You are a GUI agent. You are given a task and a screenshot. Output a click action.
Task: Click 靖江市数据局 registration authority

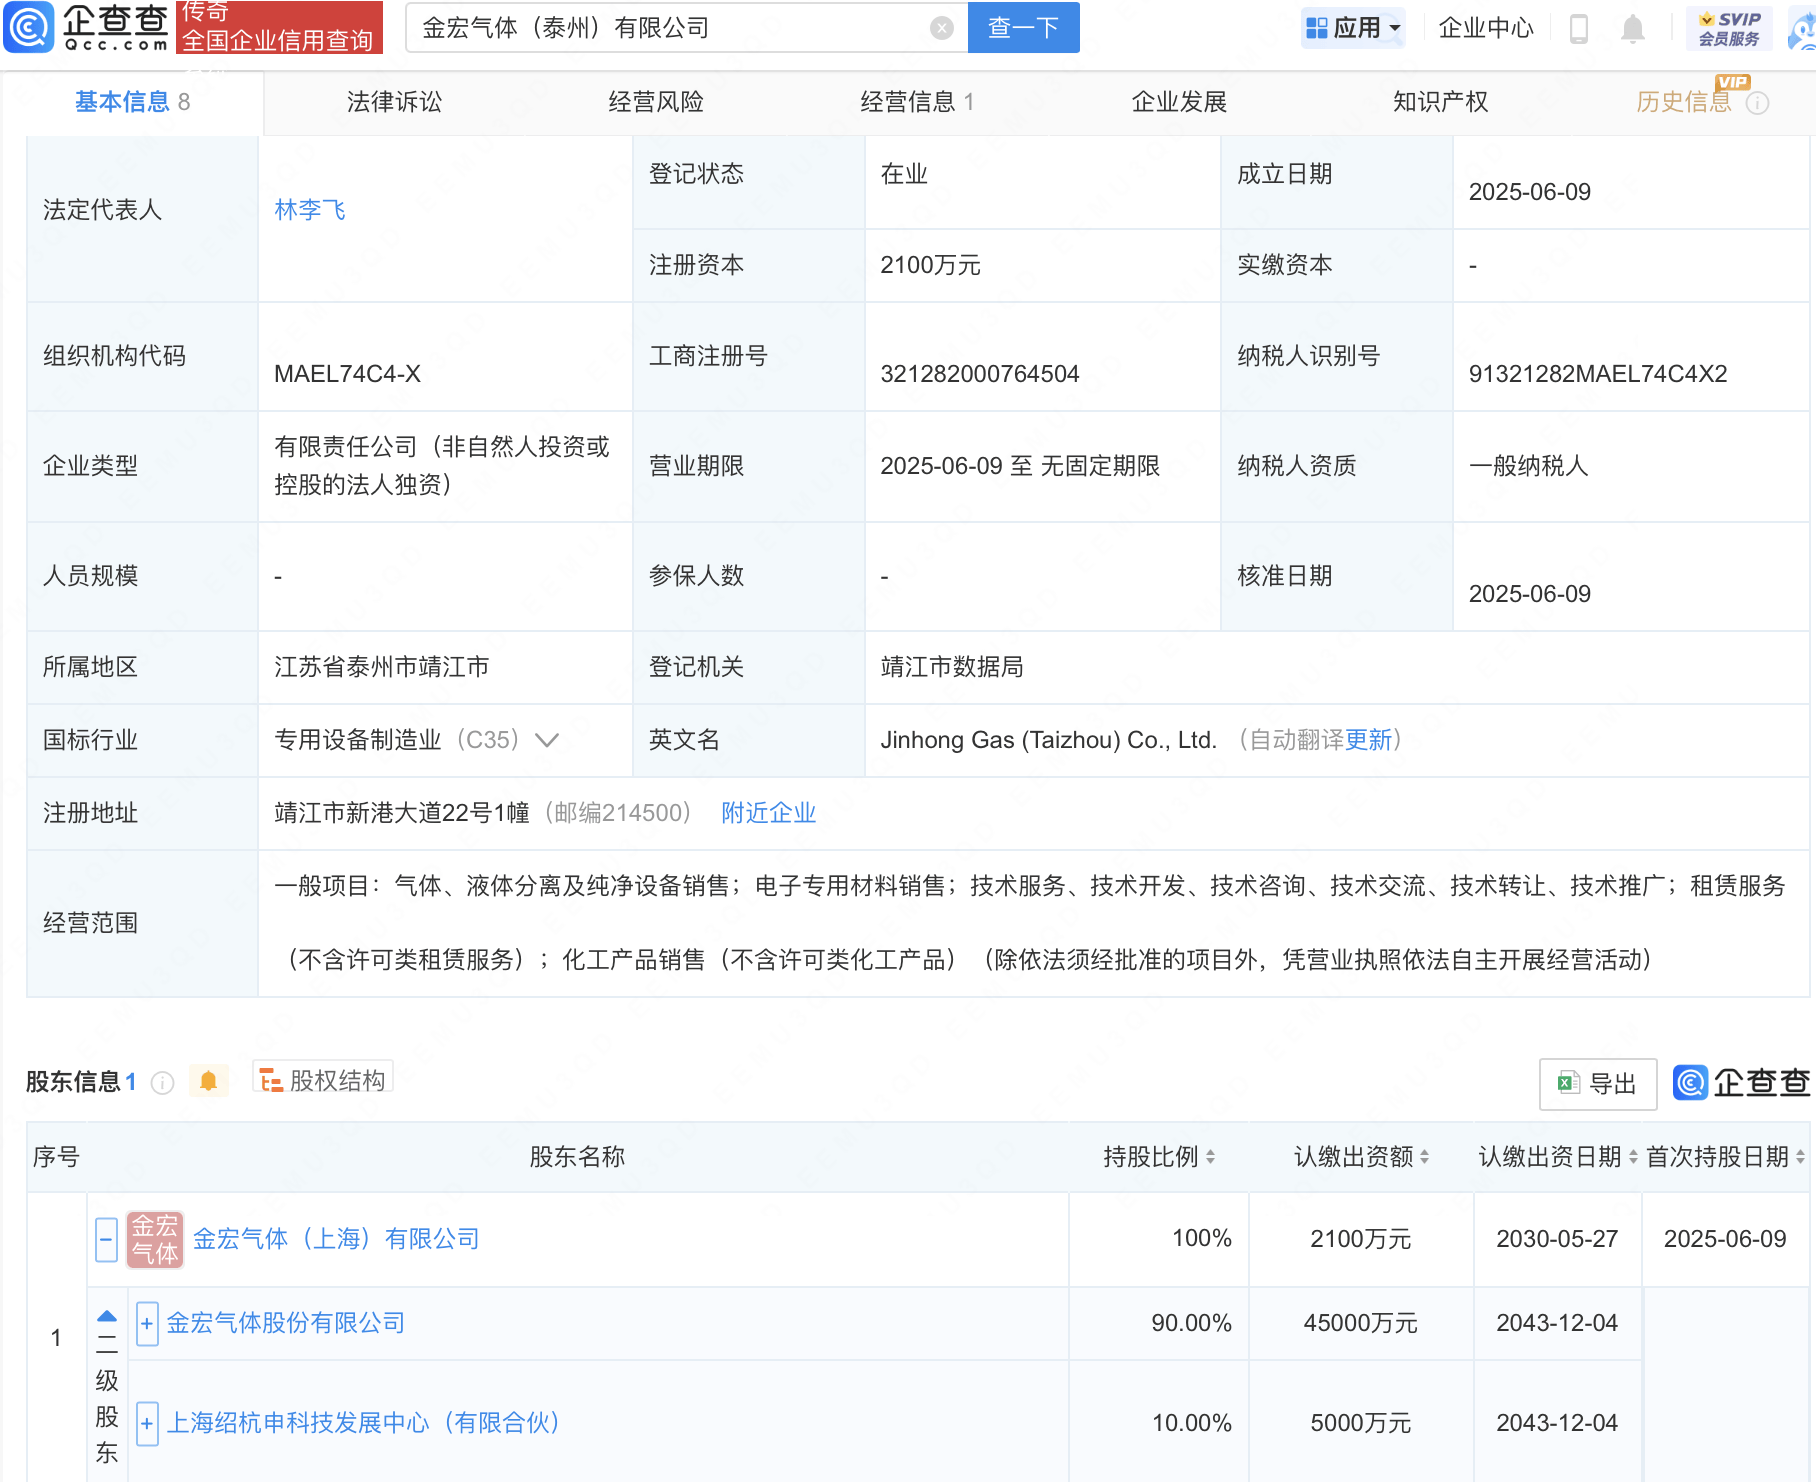[952, 667]
